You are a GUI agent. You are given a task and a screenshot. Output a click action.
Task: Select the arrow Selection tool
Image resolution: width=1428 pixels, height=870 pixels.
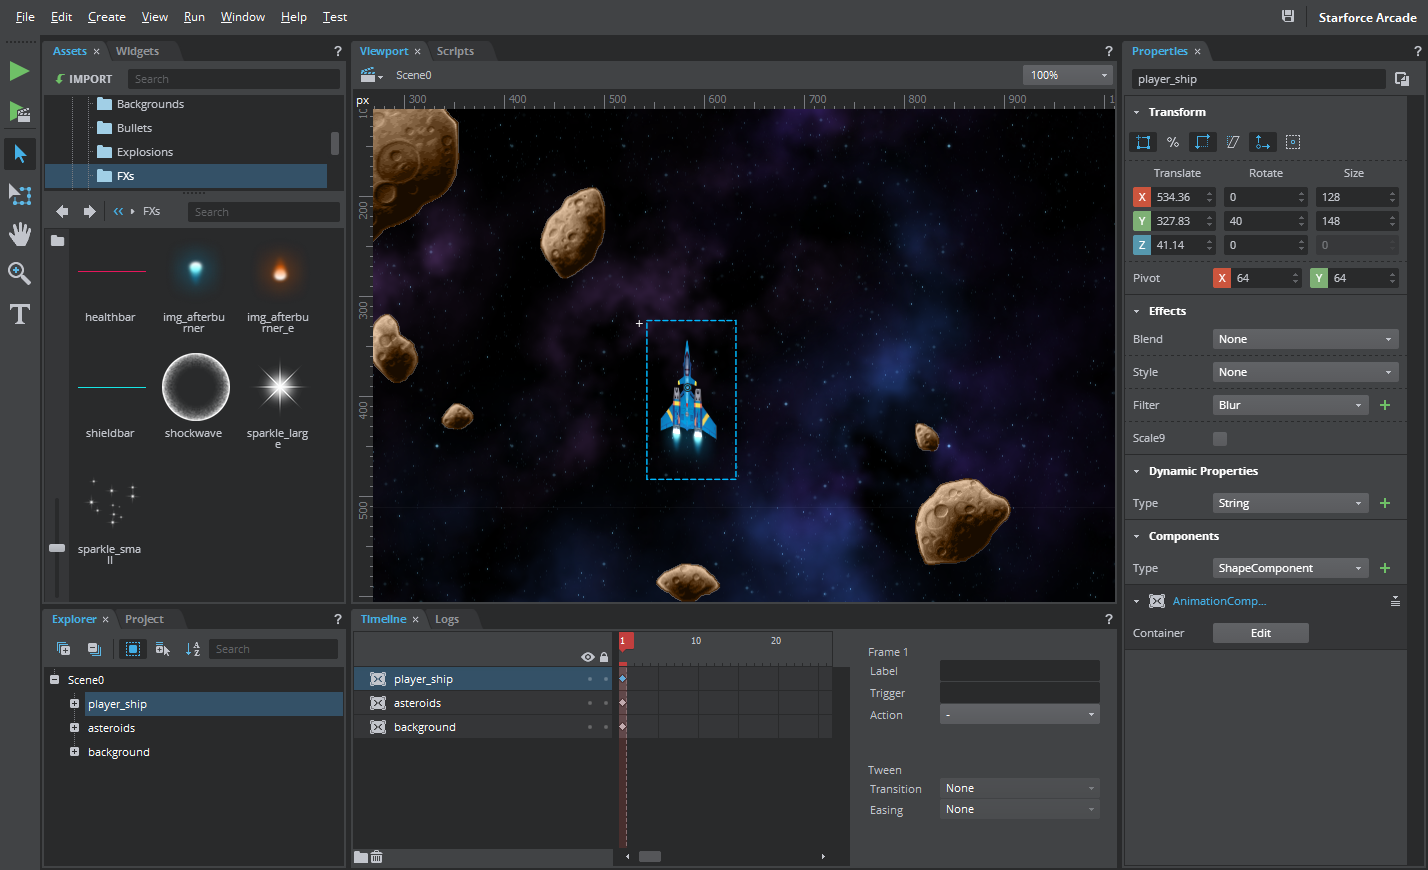coord(20,154)
